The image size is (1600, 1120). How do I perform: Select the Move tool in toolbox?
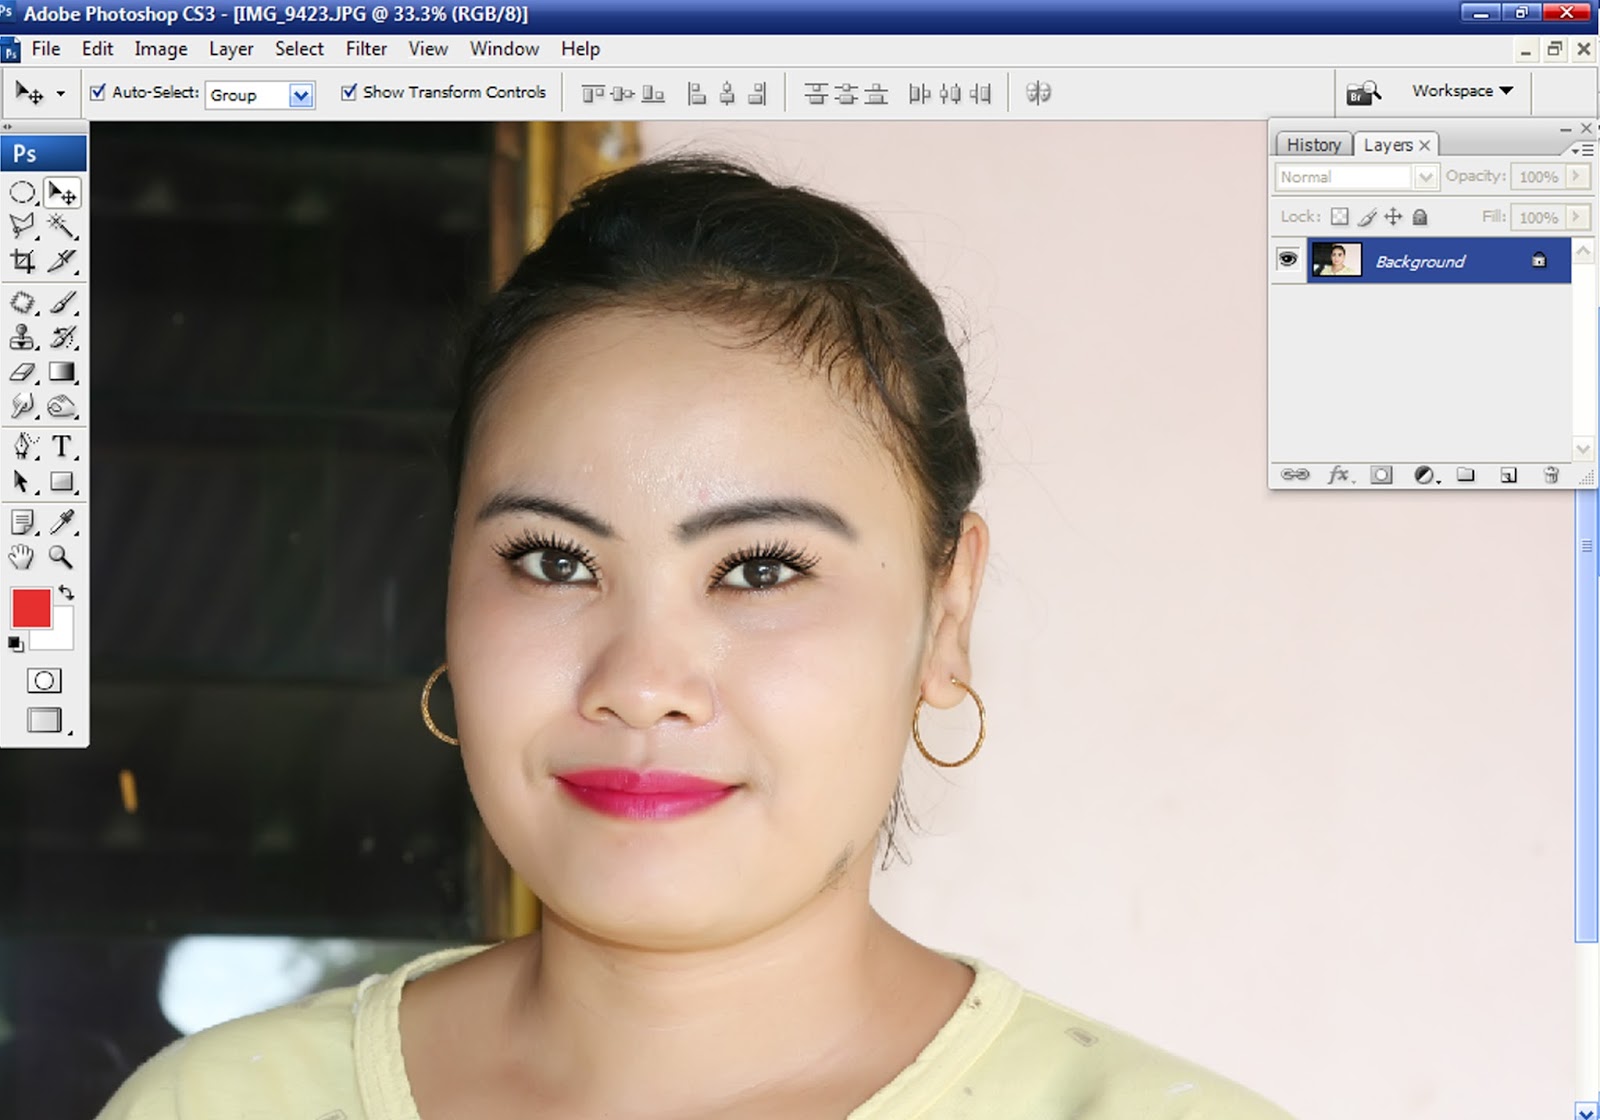[62, 192]
